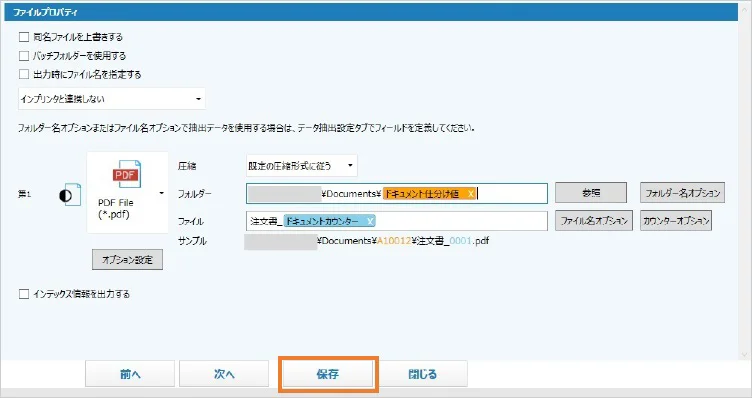
Task: Click the サンプル label
Action: click(x=192, y=241)
